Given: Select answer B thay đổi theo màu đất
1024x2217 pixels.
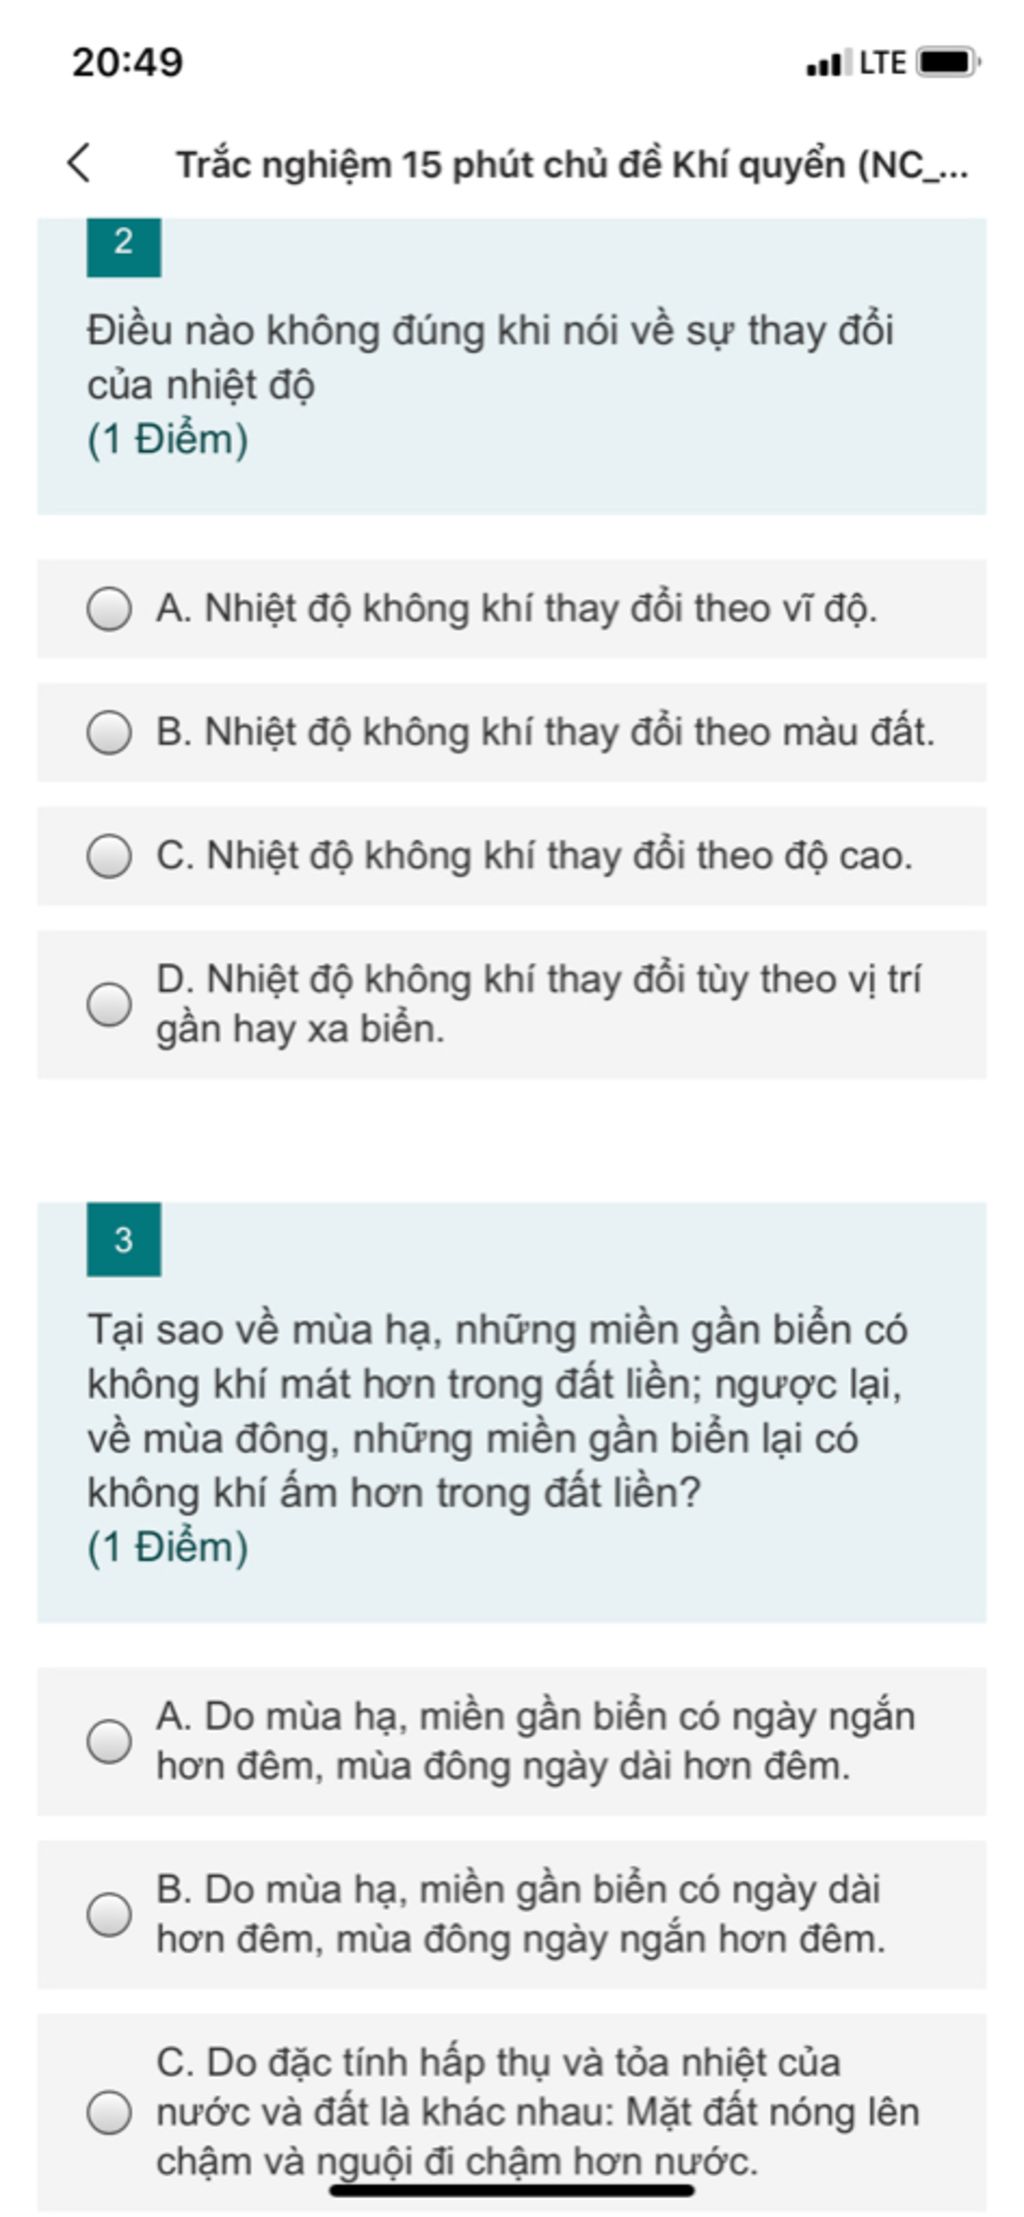Looking at the screenshot, I should coord(512,732).
